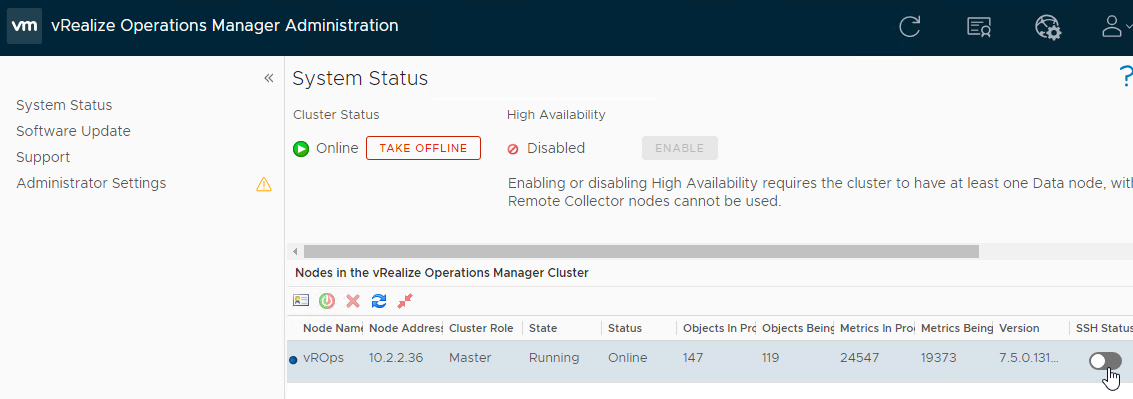Toggle the SSH Status switch for vROps
This screenshot has width=1133, height=399.
pyautogui.click(x=1106, y=361)
